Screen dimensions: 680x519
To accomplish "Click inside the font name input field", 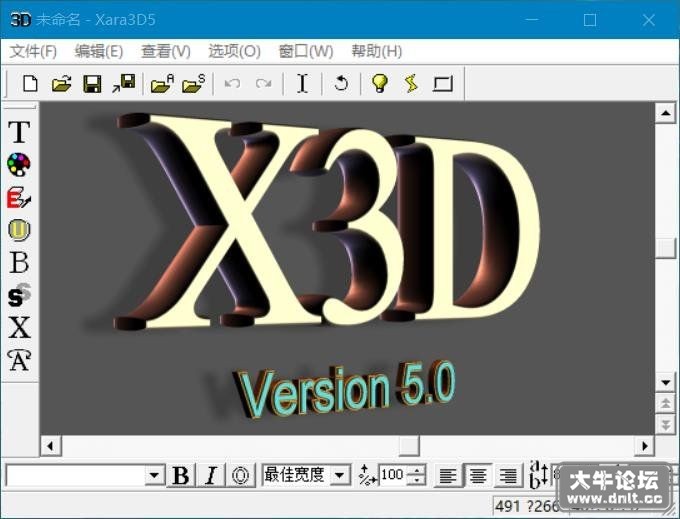I will (76, 475).
